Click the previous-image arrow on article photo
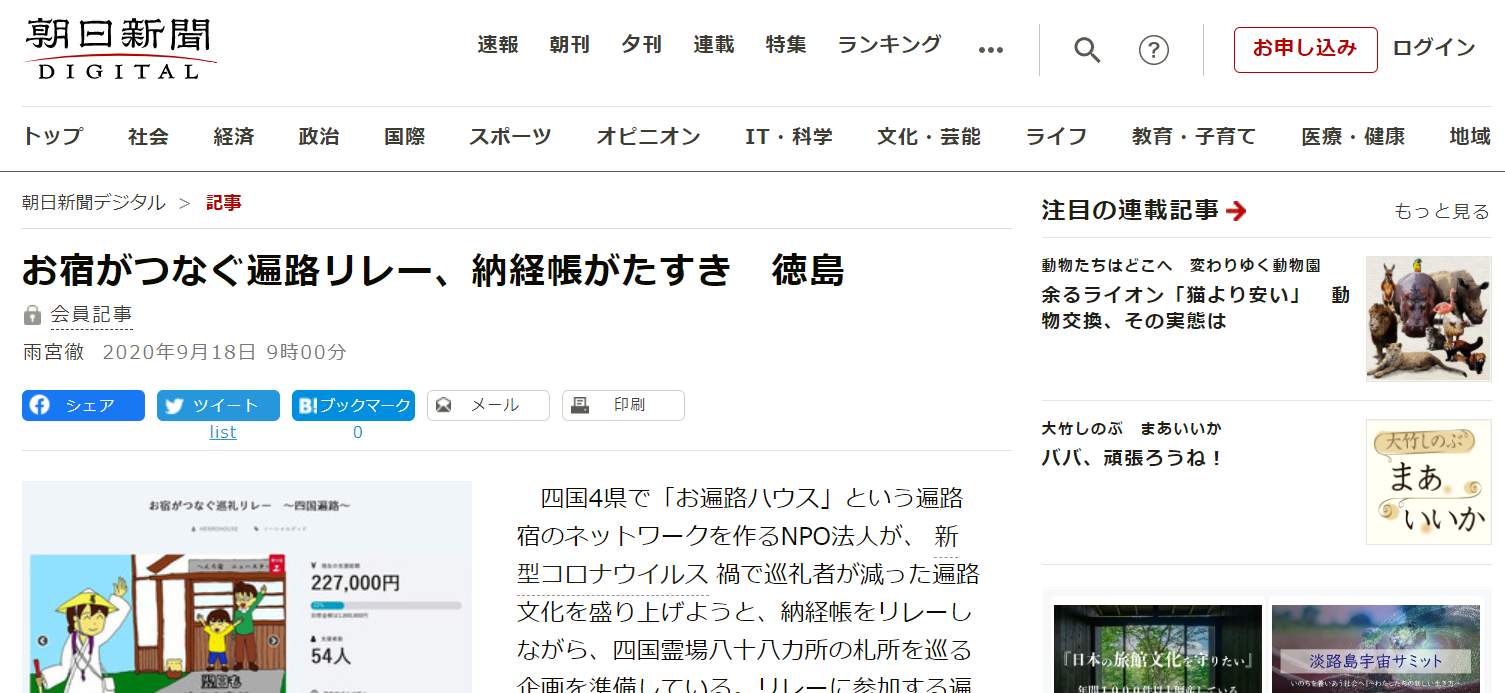 tap(42, 641)
